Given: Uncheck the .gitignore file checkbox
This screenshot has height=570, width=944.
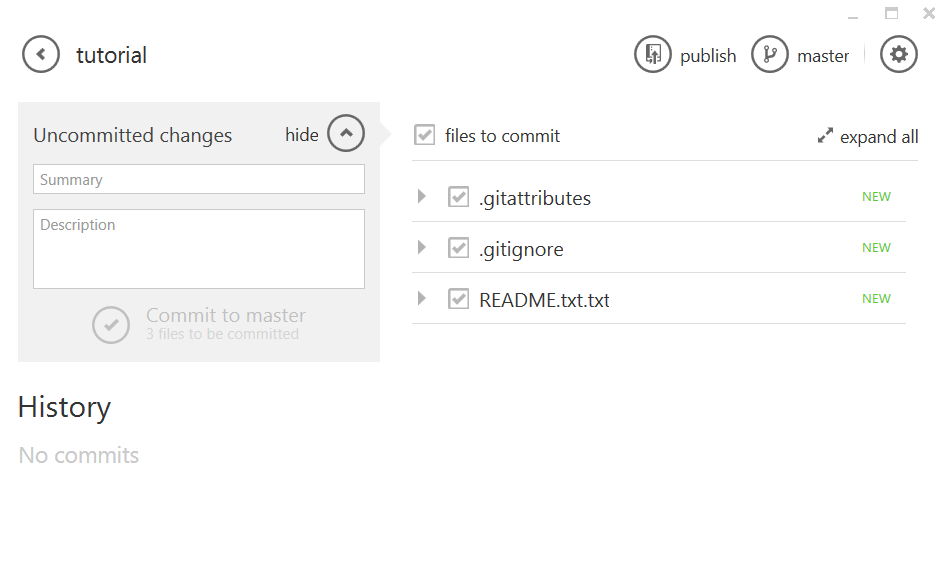Looking at the screenshot, I should click(x=459, y=248).
